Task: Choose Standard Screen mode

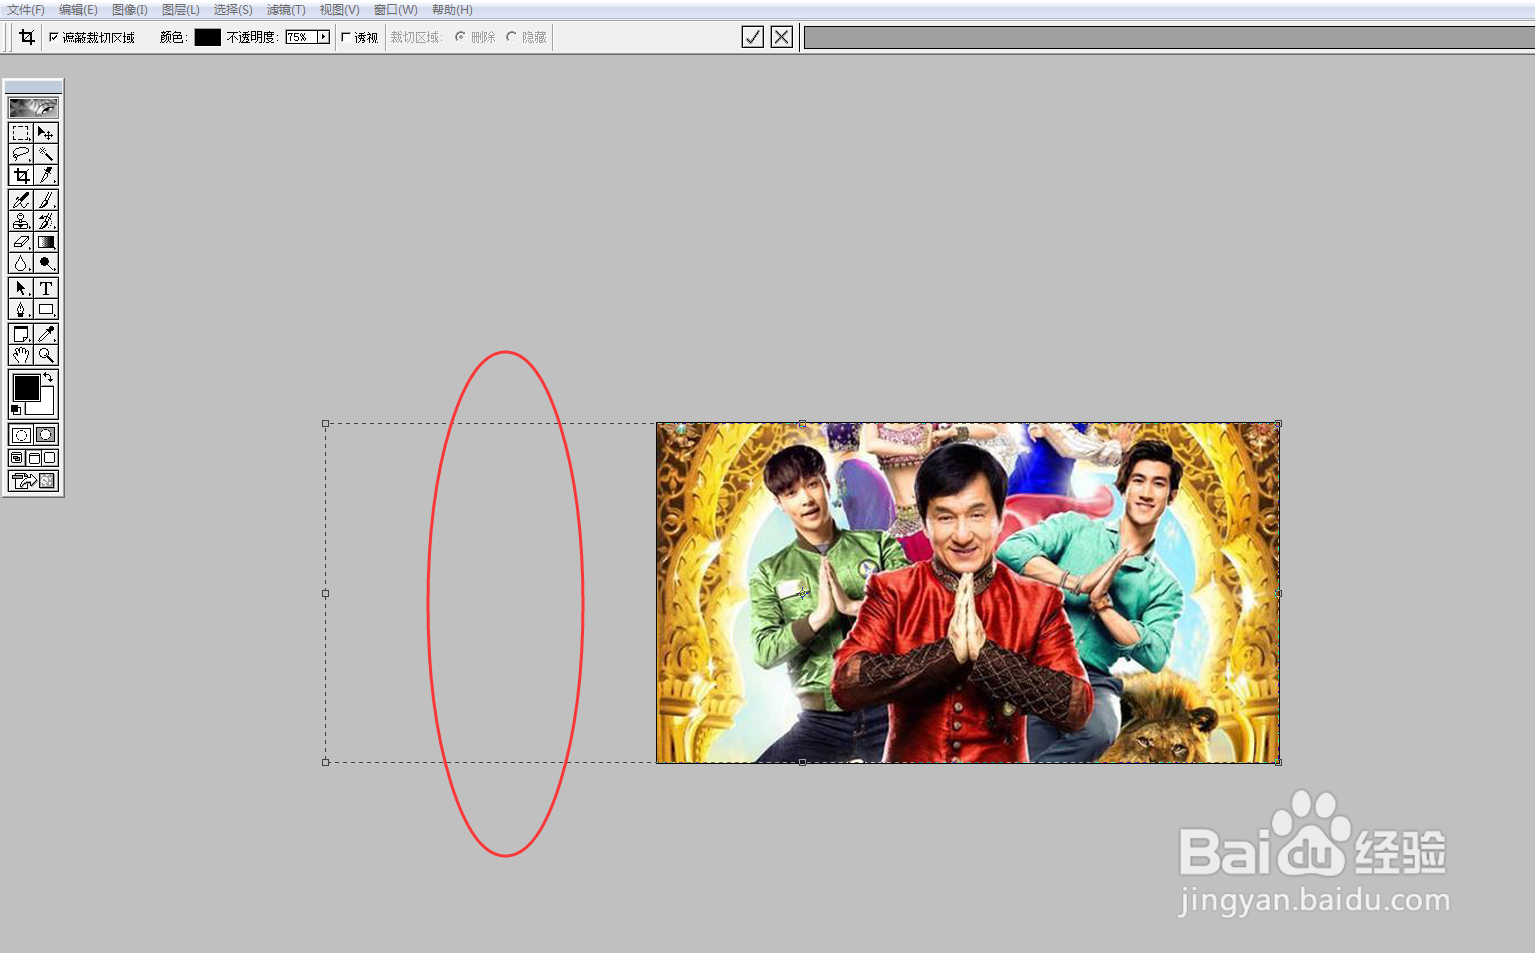Action: (17, 458)
